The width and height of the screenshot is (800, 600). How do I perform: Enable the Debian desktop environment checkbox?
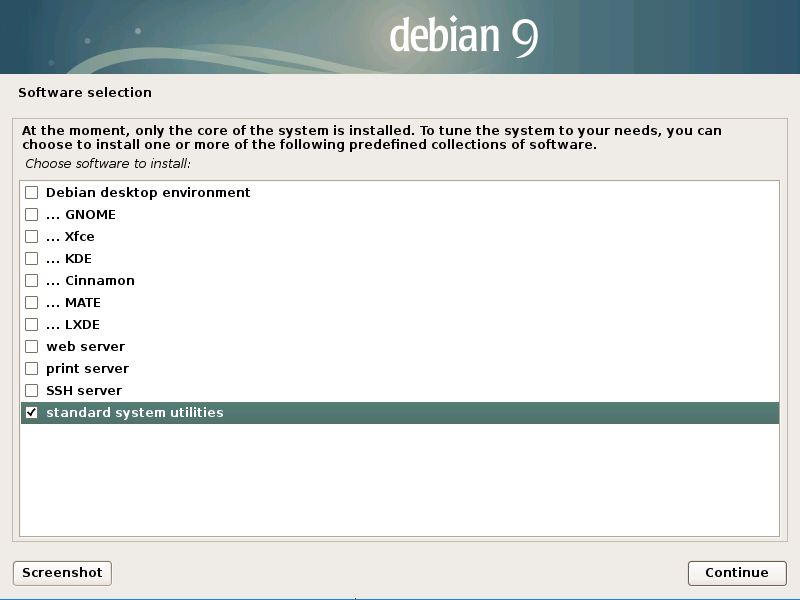pyautogui.click(x=32, y=192)
